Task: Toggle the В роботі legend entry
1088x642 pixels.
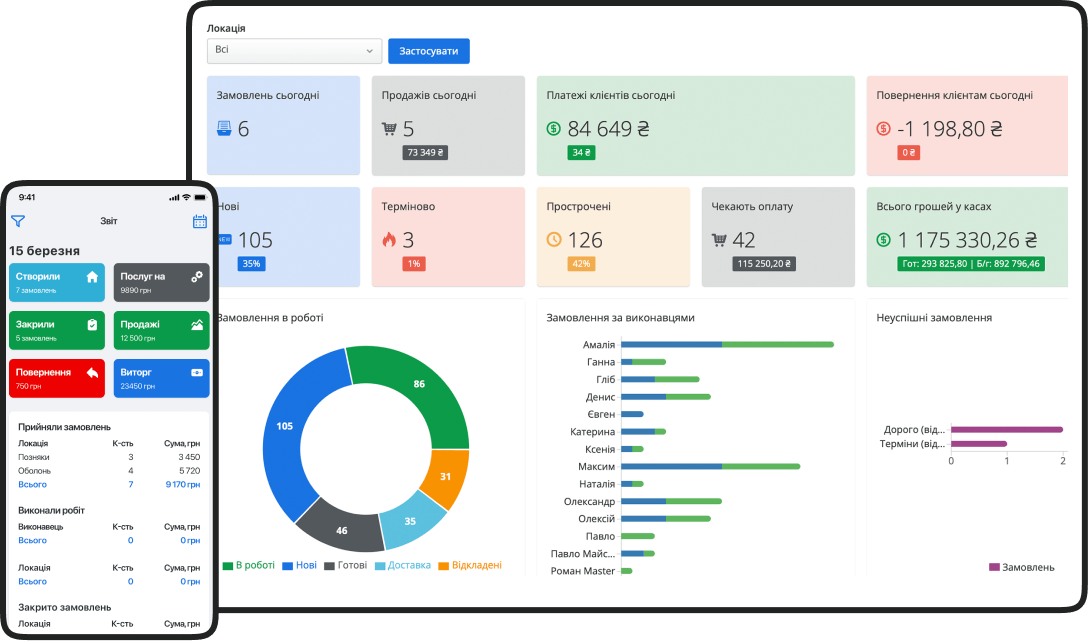Action: pyautogui.click(x=248, y=566)
